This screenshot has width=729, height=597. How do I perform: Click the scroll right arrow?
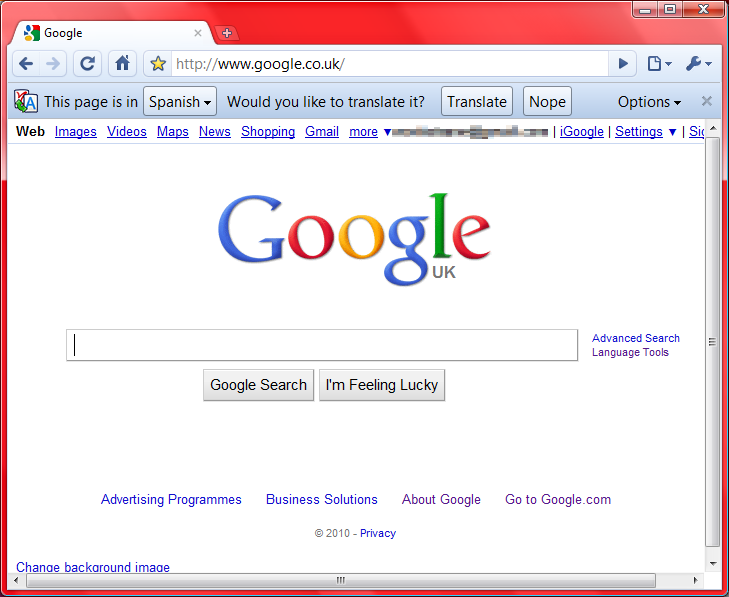[x=696, y=580]
